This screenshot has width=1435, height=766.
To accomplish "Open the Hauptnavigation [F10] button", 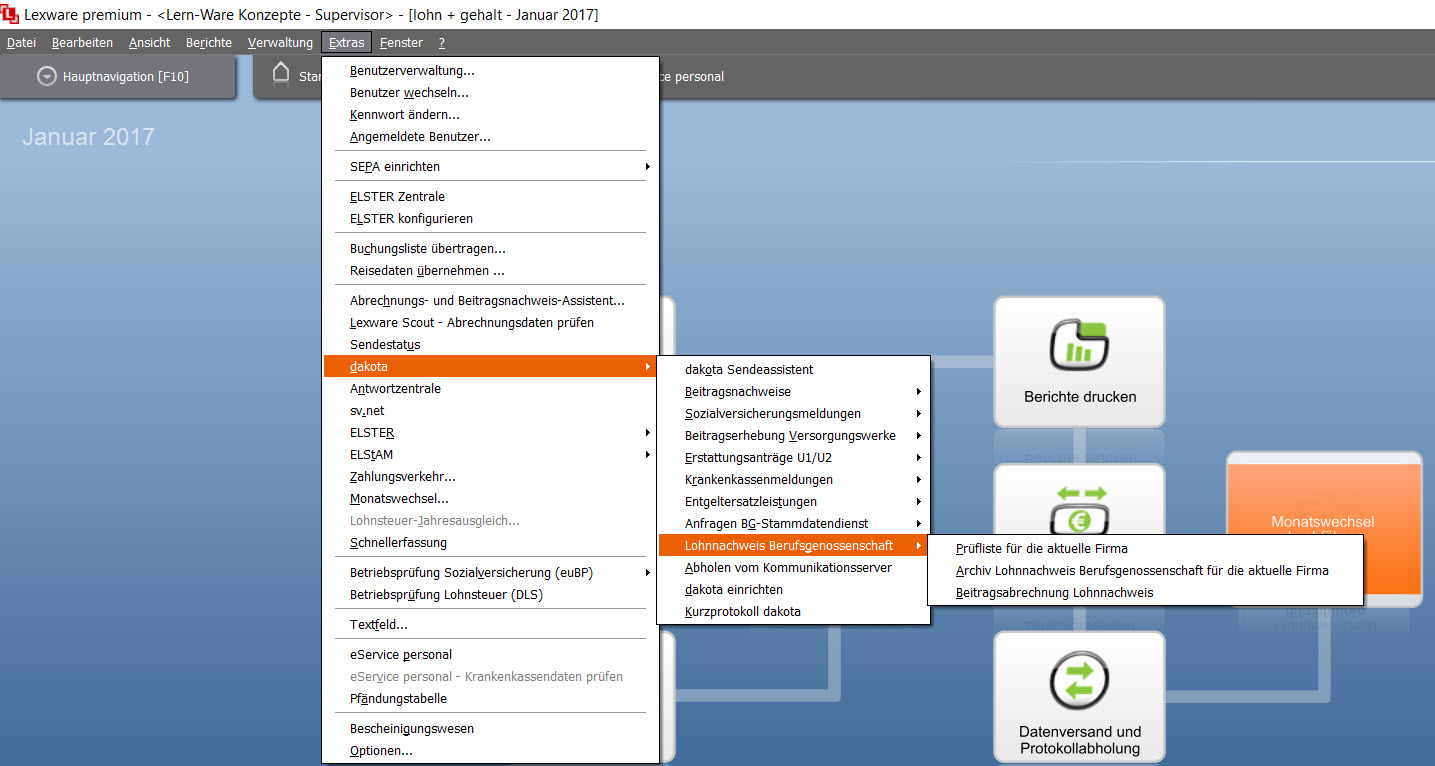I will tap(118, 77).
